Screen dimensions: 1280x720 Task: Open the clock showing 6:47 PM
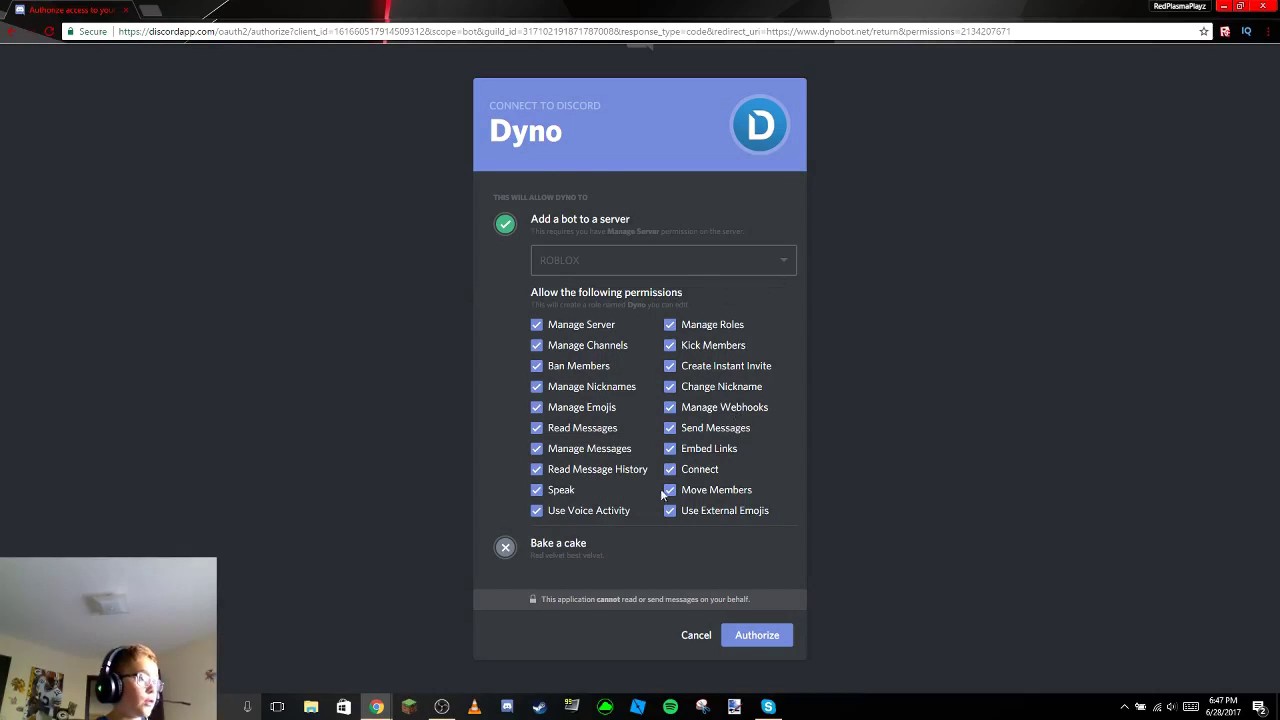1223,706
